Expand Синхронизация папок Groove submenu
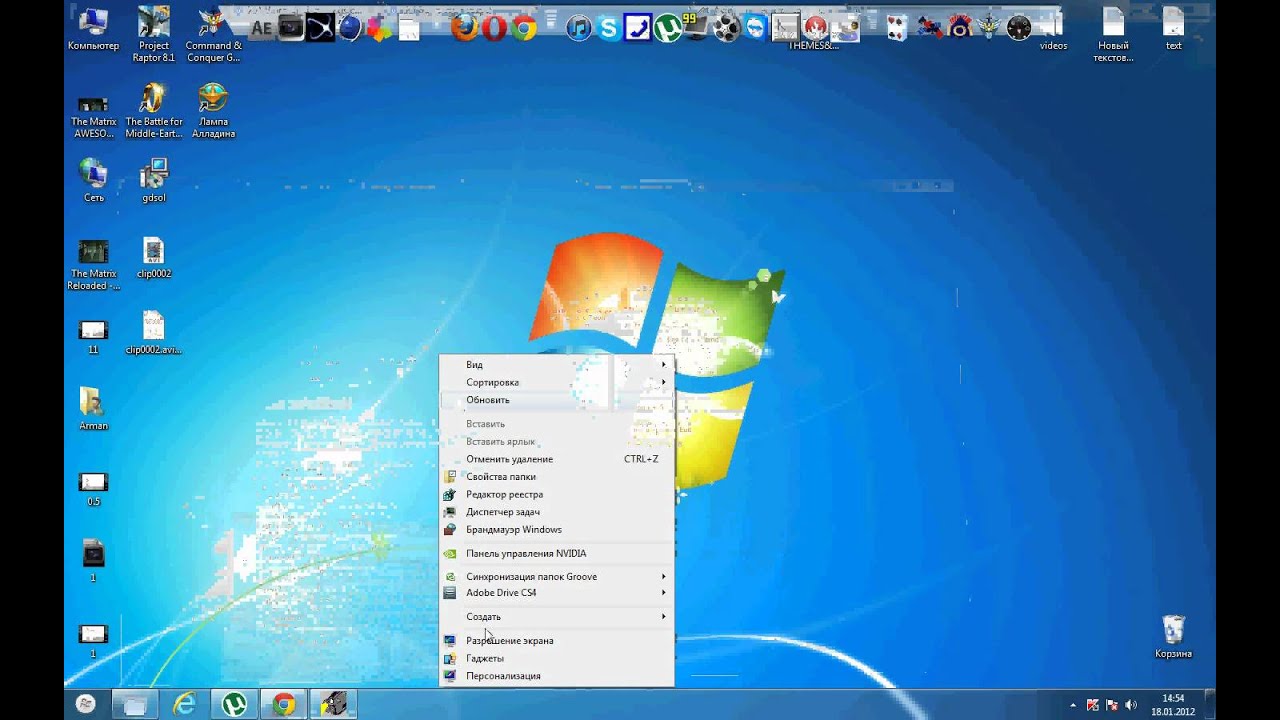 (557, 577)
